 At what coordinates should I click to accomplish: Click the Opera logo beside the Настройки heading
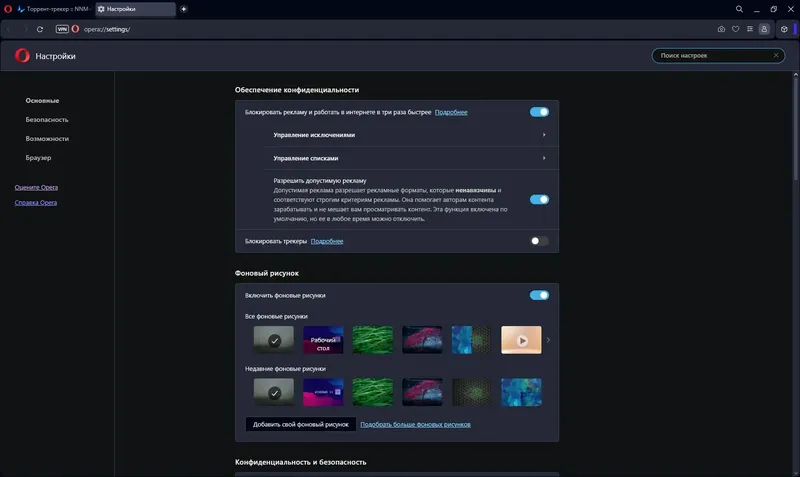(22, 56)
